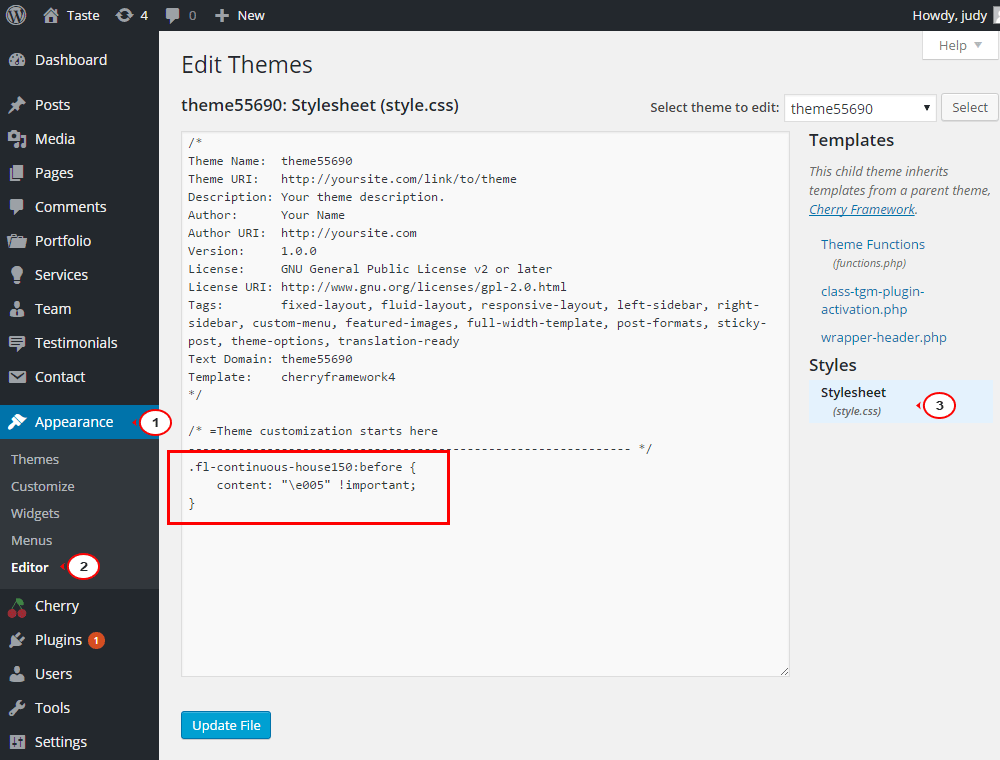Open the Themes submenu item

(x=34, y=460)
